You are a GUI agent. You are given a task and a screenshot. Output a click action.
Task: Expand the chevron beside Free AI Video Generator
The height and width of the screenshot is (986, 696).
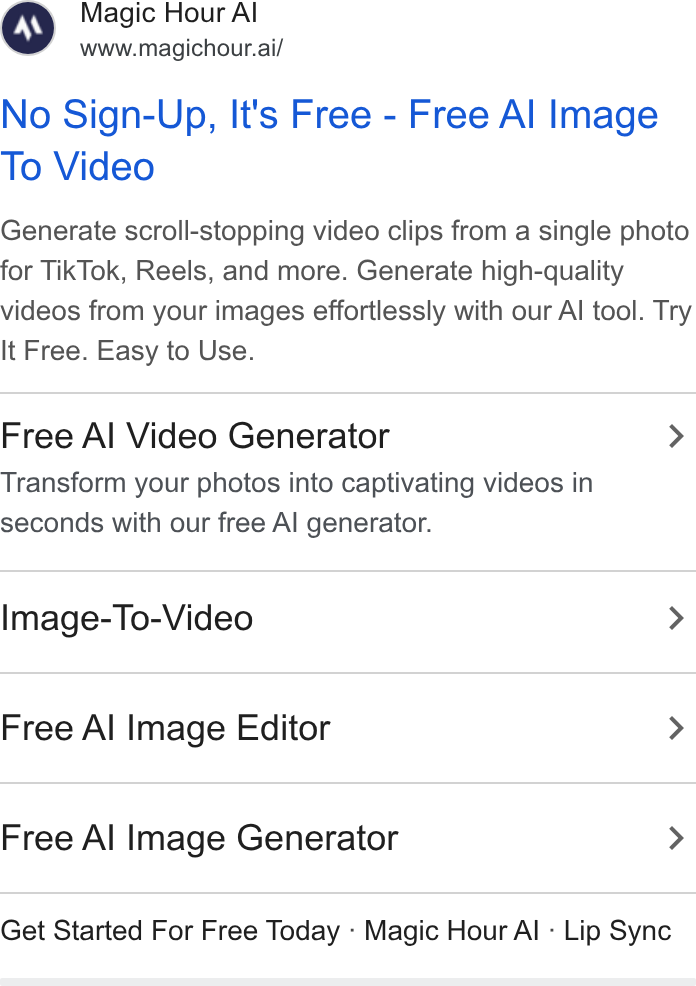click(x=676, y=436)
